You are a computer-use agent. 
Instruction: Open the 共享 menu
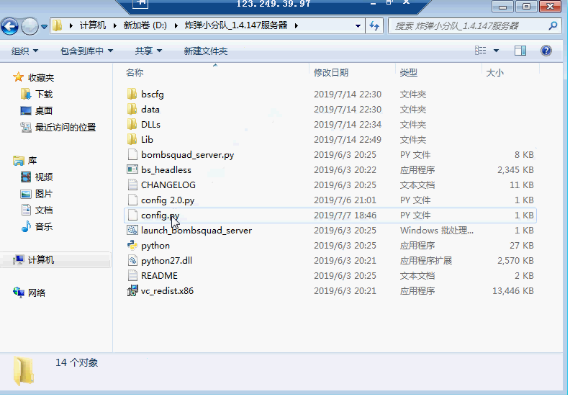pyautogui.click(x=148, y=51)
